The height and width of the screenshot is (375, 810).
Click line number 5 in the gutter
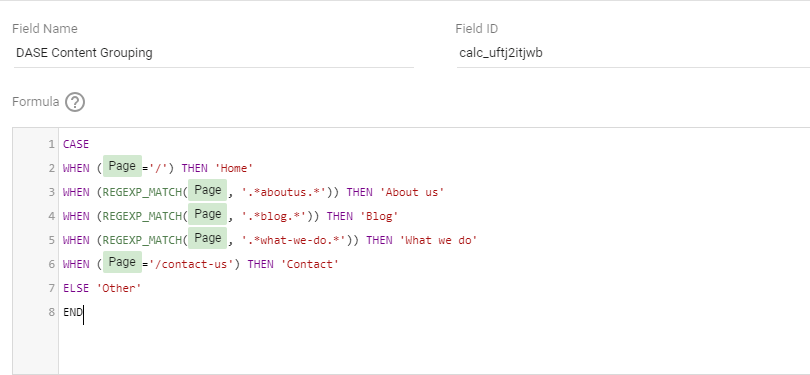[x=52, y=240]
